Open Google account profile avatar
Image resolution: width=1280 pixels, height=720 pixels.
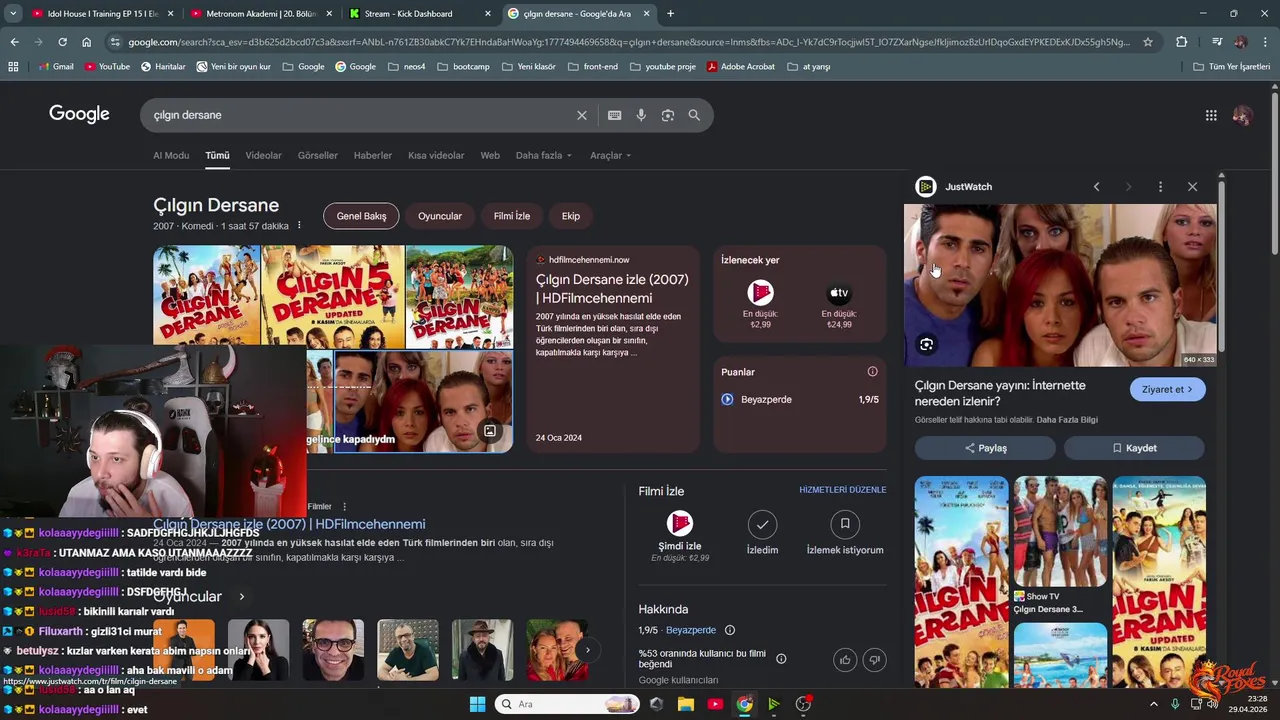1242,115
